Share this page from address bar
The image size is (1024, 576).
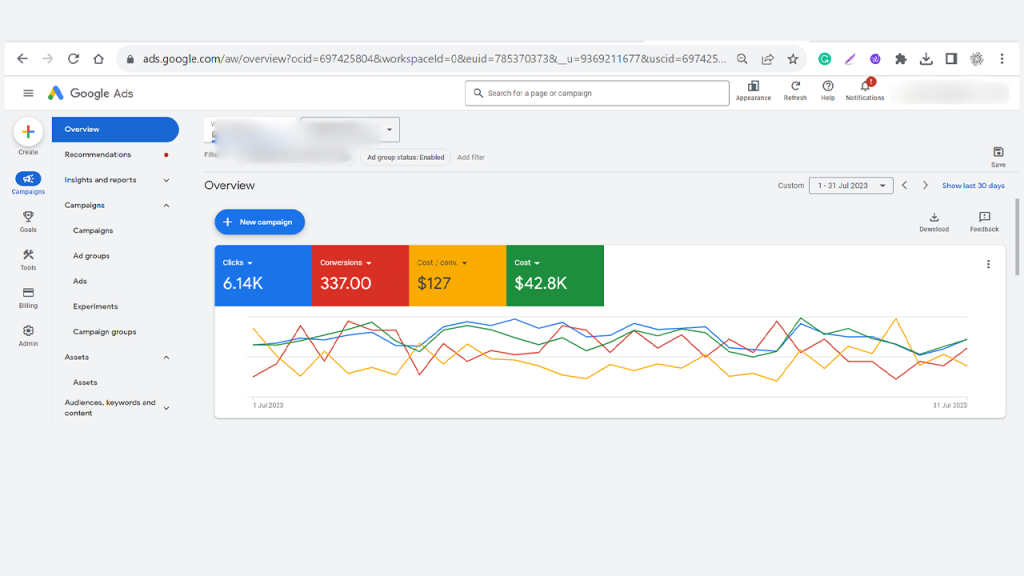click(767, 59)
